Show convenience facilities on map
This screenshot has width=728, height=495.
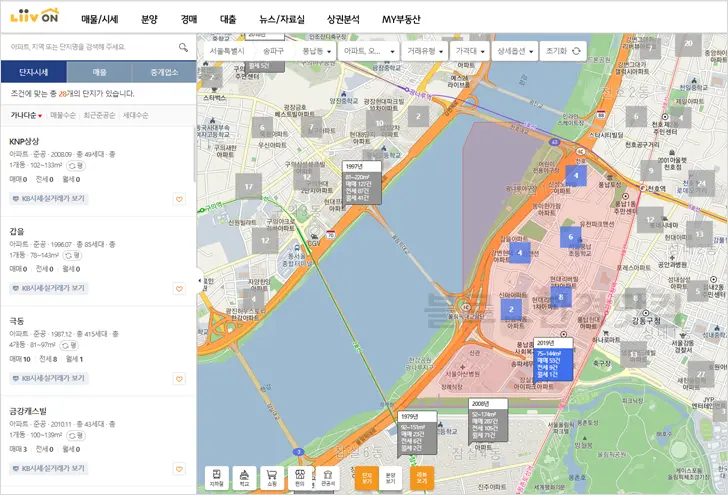tap(299, 477)
